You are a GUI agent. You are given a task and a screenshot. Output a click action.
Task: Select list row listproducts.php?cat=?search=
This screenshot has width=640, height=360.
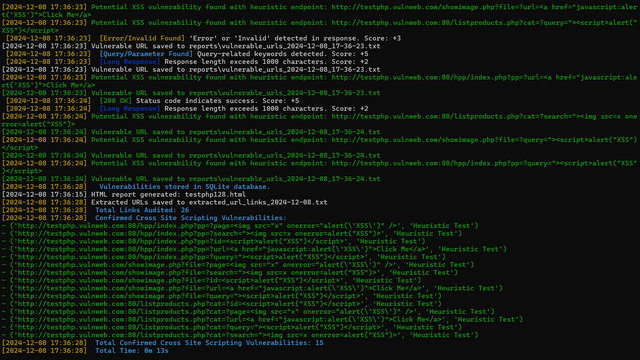(x=240, y=335)
